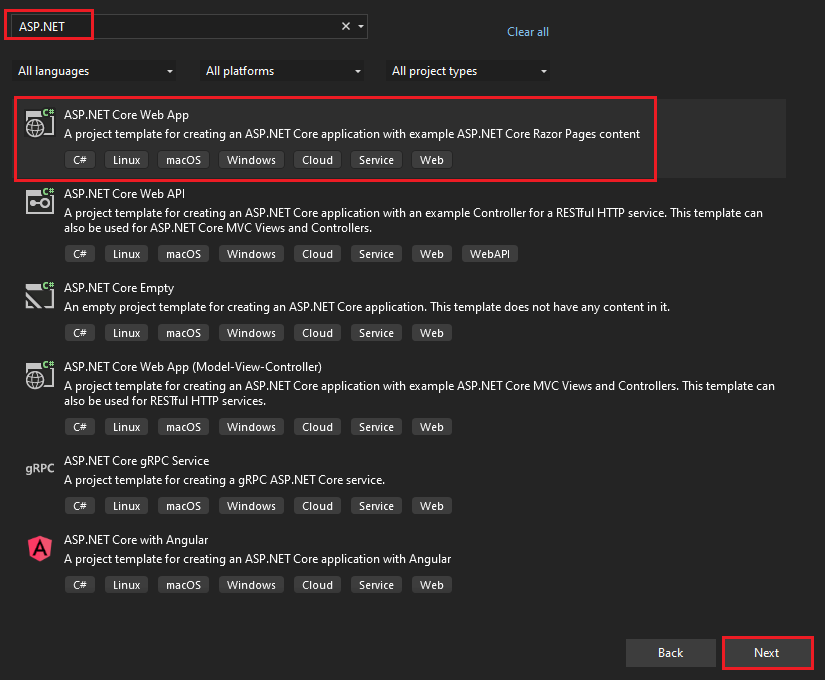Click the empty project template description text
This screenshot has height=690, width=828.
click(x=367, y=307)
